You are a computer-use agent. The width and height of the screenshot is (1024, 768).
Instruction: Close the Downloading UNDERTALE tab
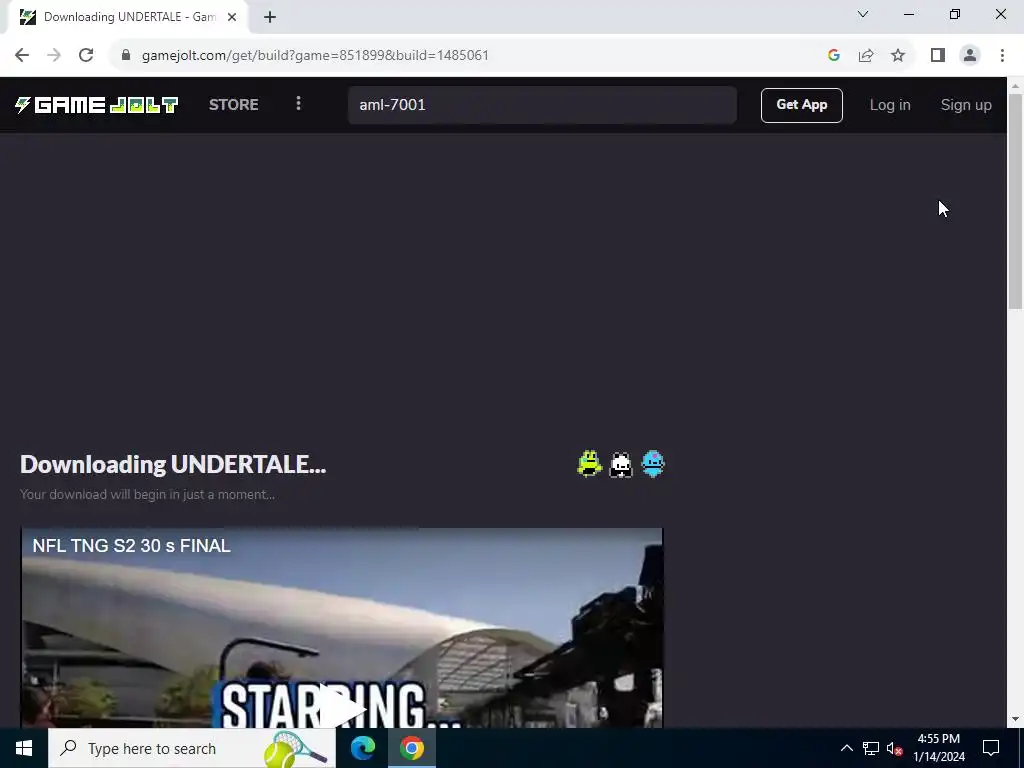point(232,17)
